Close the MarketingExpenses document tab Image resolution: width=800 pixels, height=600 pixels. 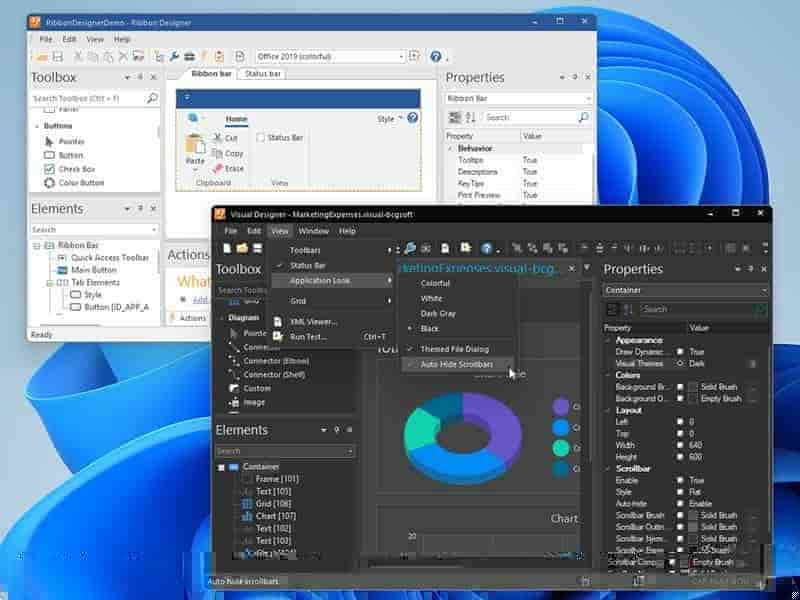click(572, 268)
